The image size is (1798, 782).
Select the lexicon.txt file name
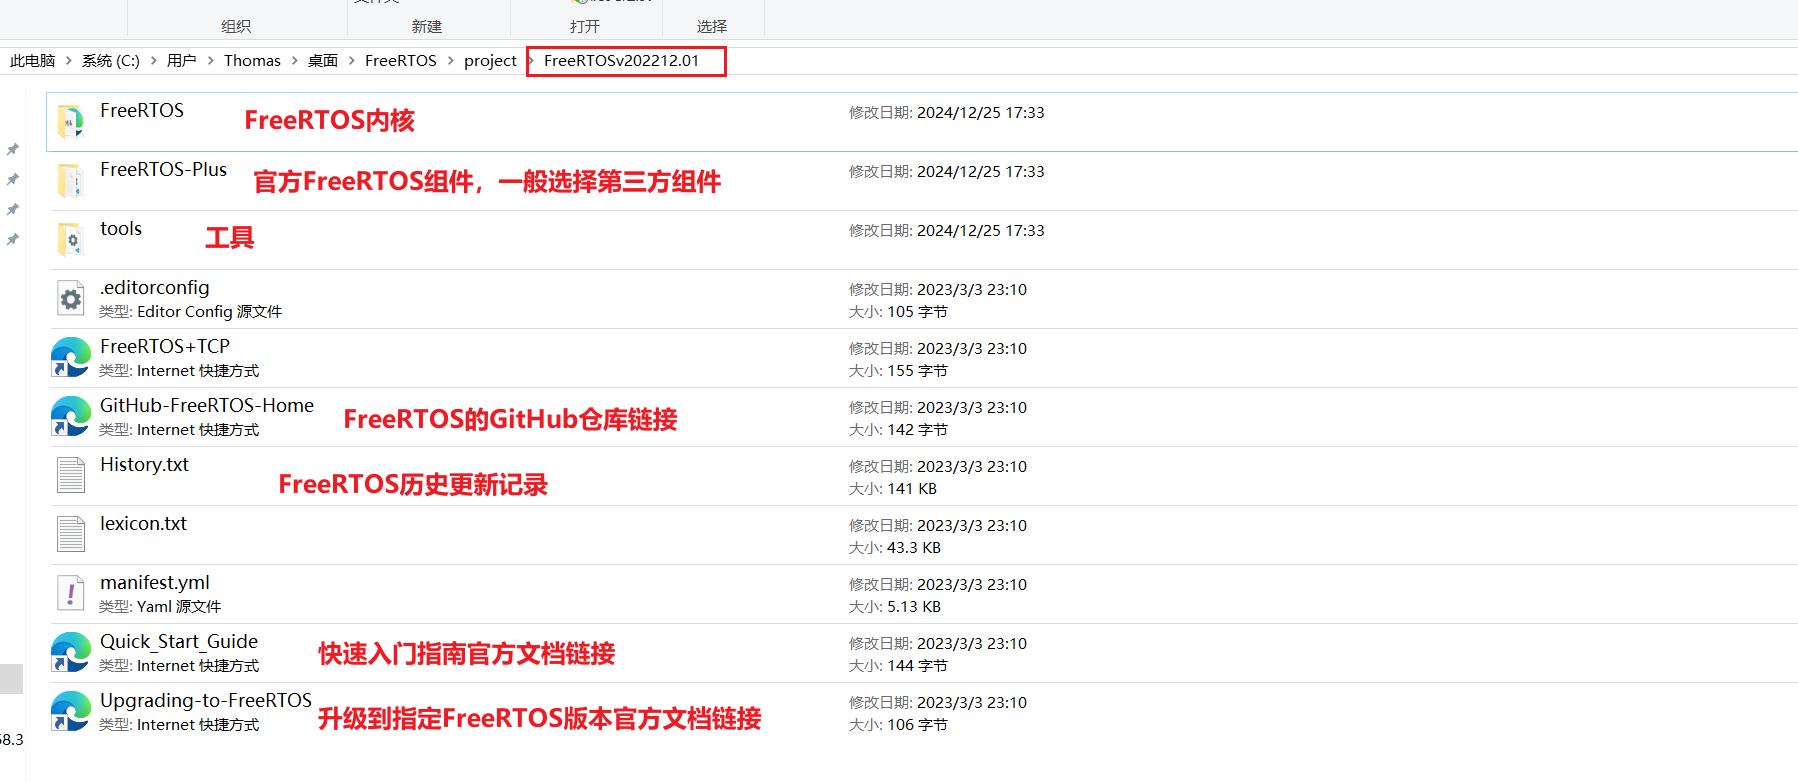(x=143, y=524)
